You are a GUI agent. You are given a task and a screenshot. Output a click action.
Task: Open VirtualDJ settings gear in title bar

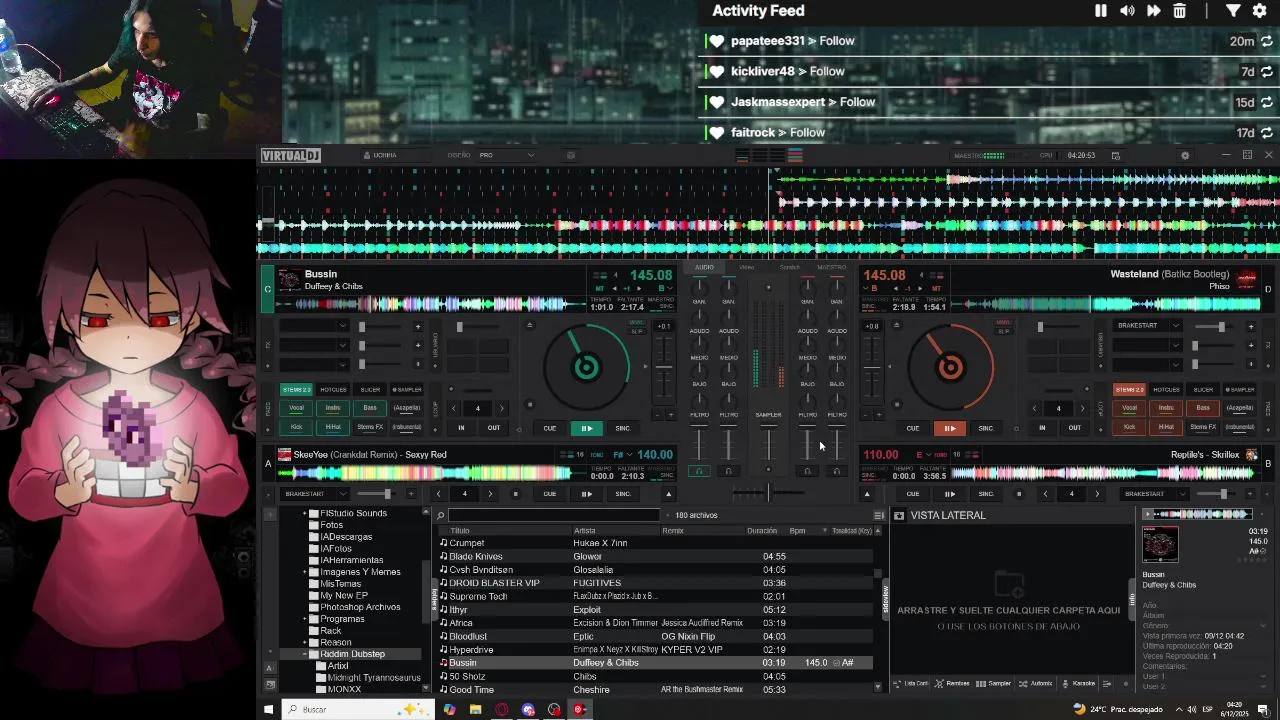(1185, 156)
